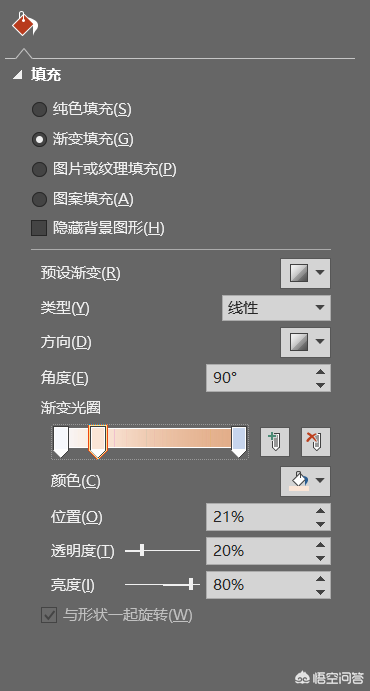
Task: Click the 亮度 slider handle
Action: [x=191, y=585]
